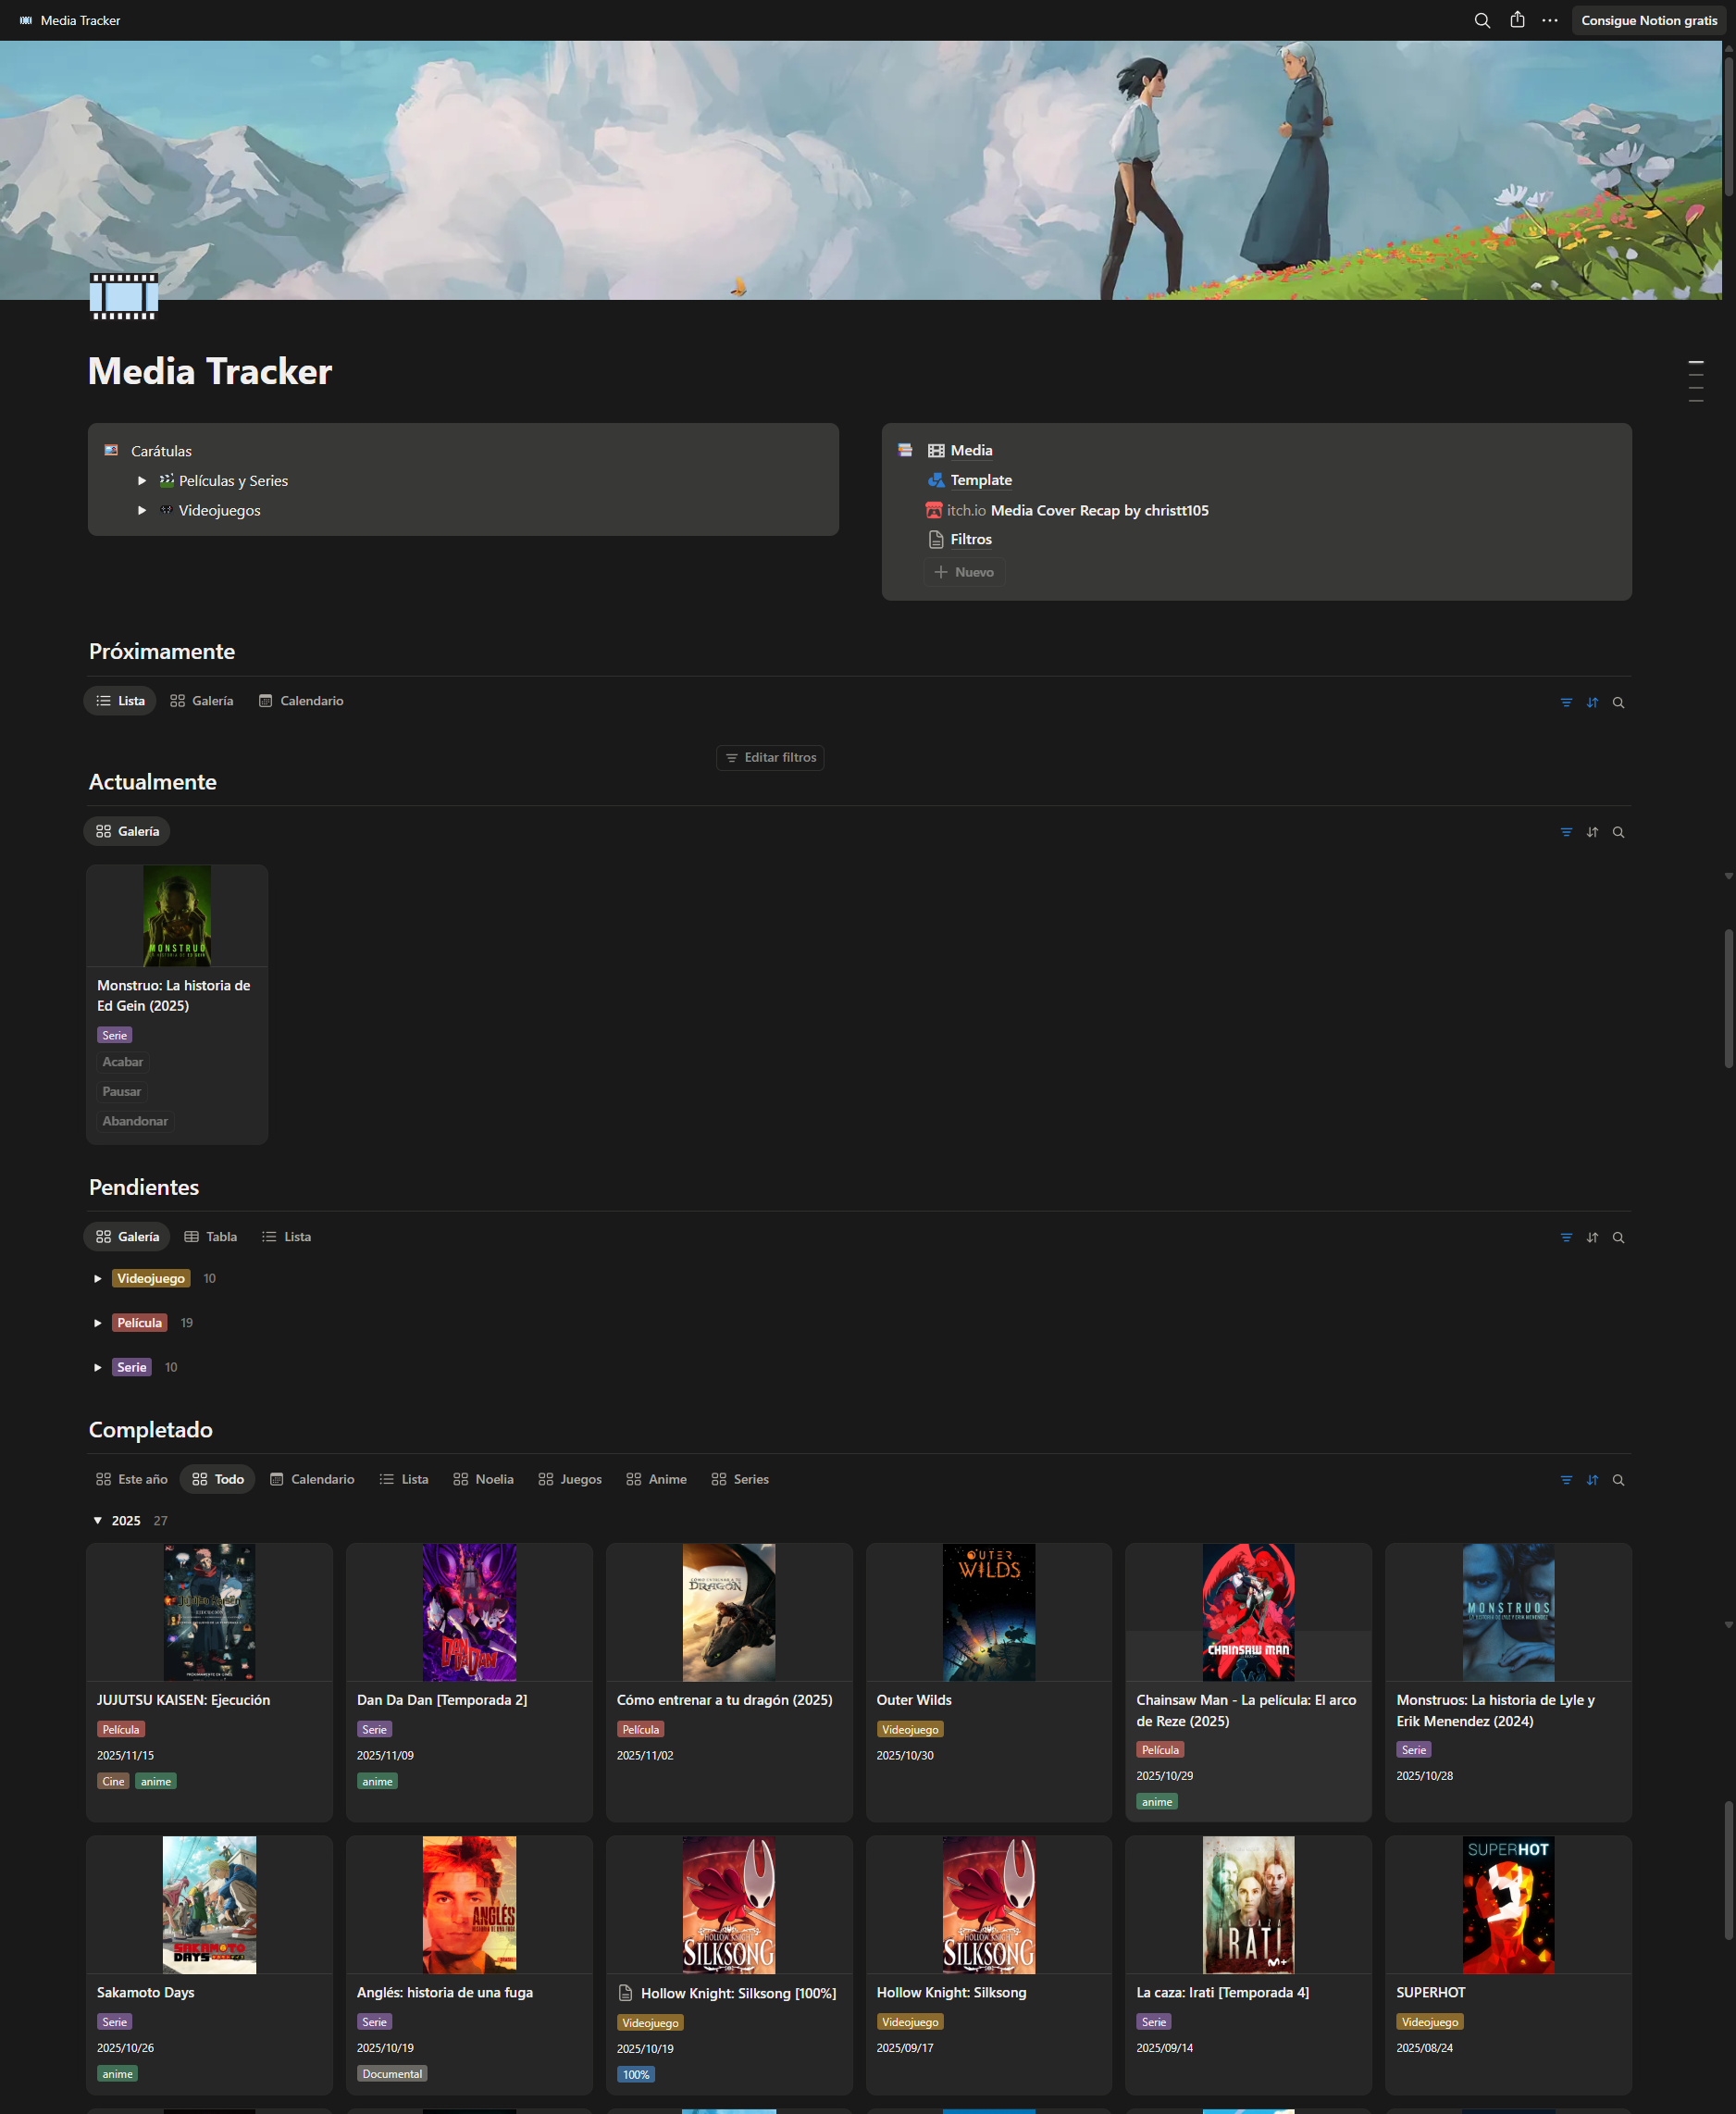The image size is (1736, 2114).
Task: Switch Próximamente to the Calendario view
Action: 301,700
